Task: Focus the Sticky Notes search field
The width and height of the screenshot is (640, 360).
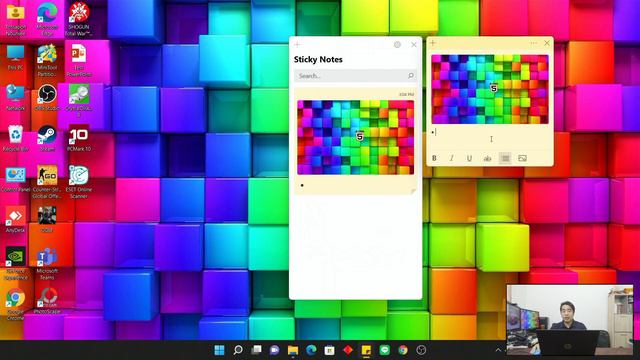Action: coord(355,76)
